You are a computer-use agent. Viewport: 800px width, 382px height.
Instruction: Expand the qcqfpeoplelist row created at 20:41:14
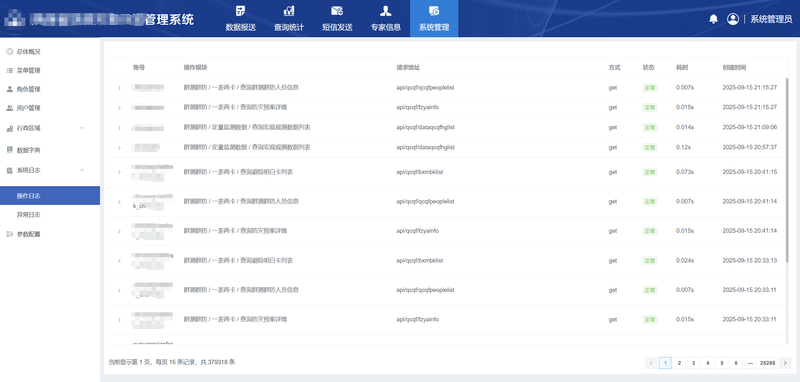click(x=119, y=202)
